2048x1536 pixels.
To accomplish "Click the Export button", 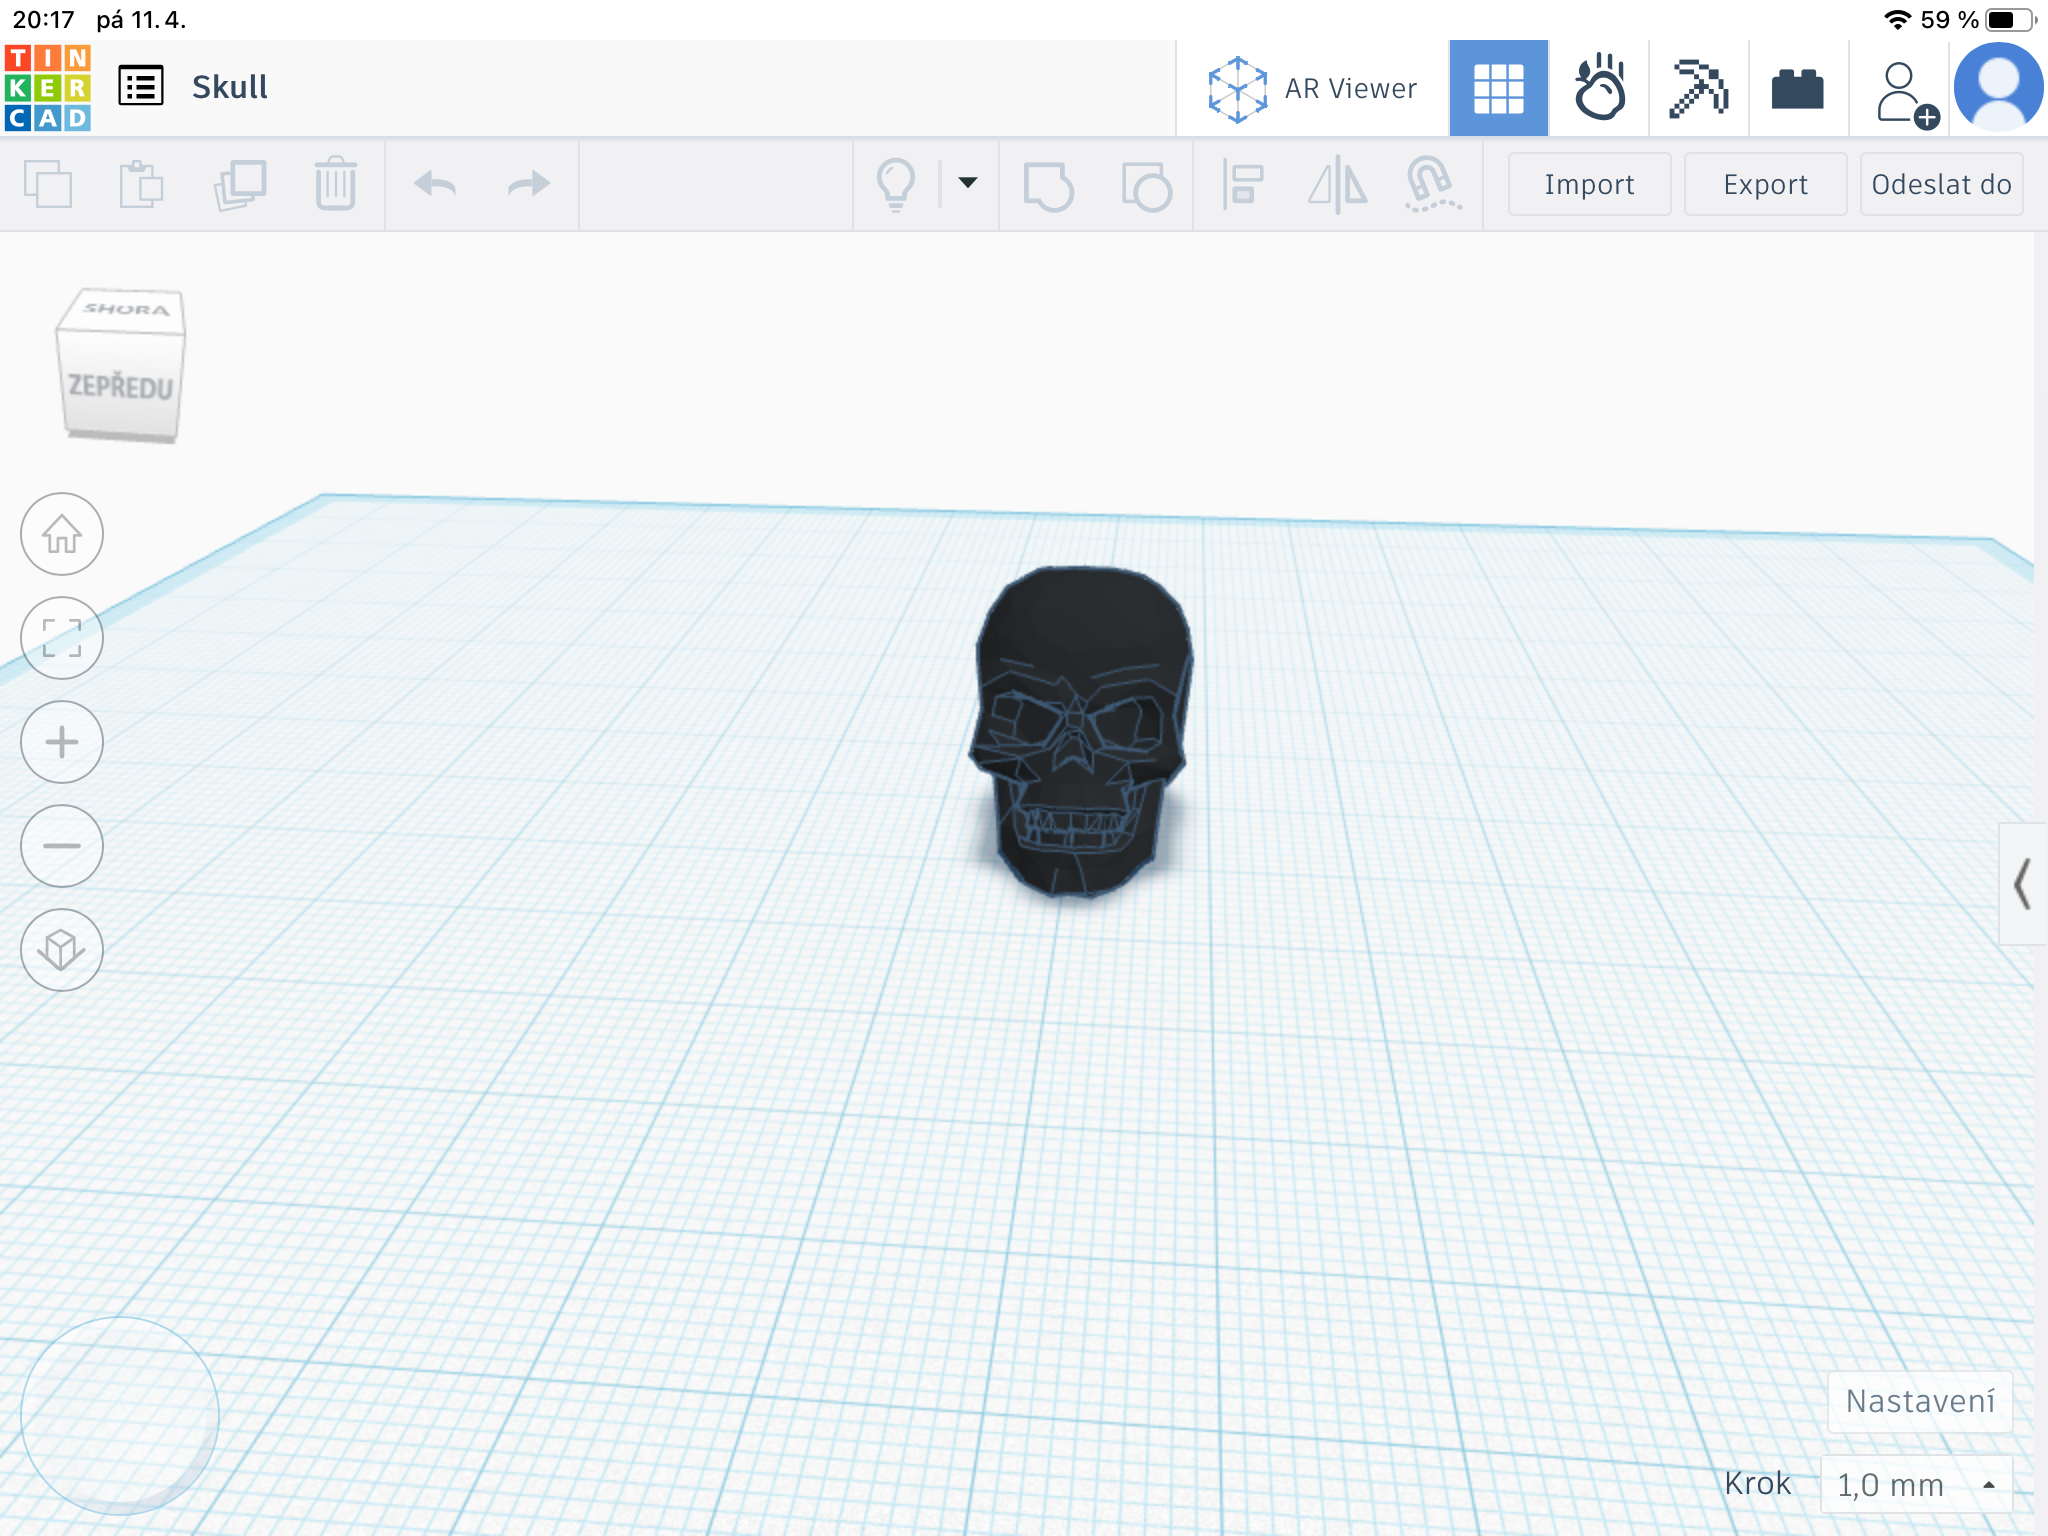I will (x=1765, y=184).
